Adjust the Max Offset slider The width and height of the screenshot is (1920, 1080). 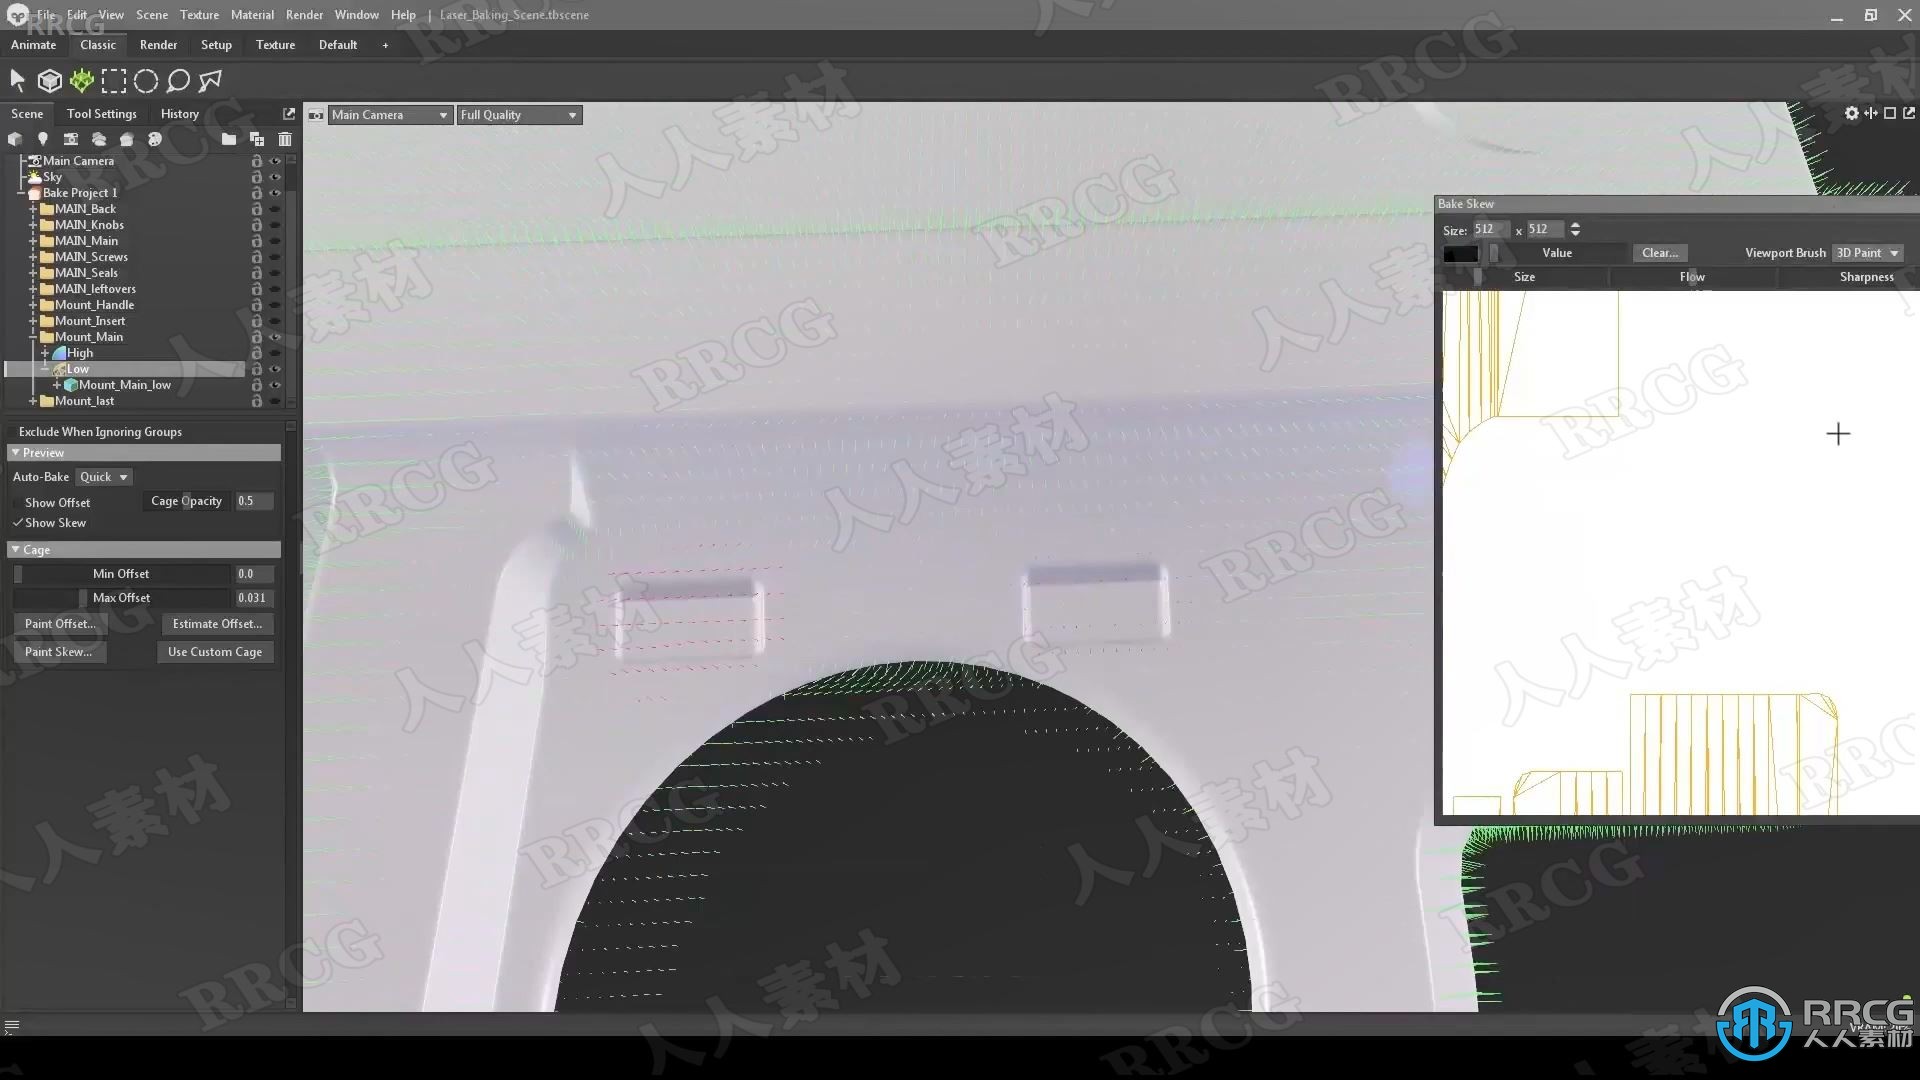click(121, 598)
